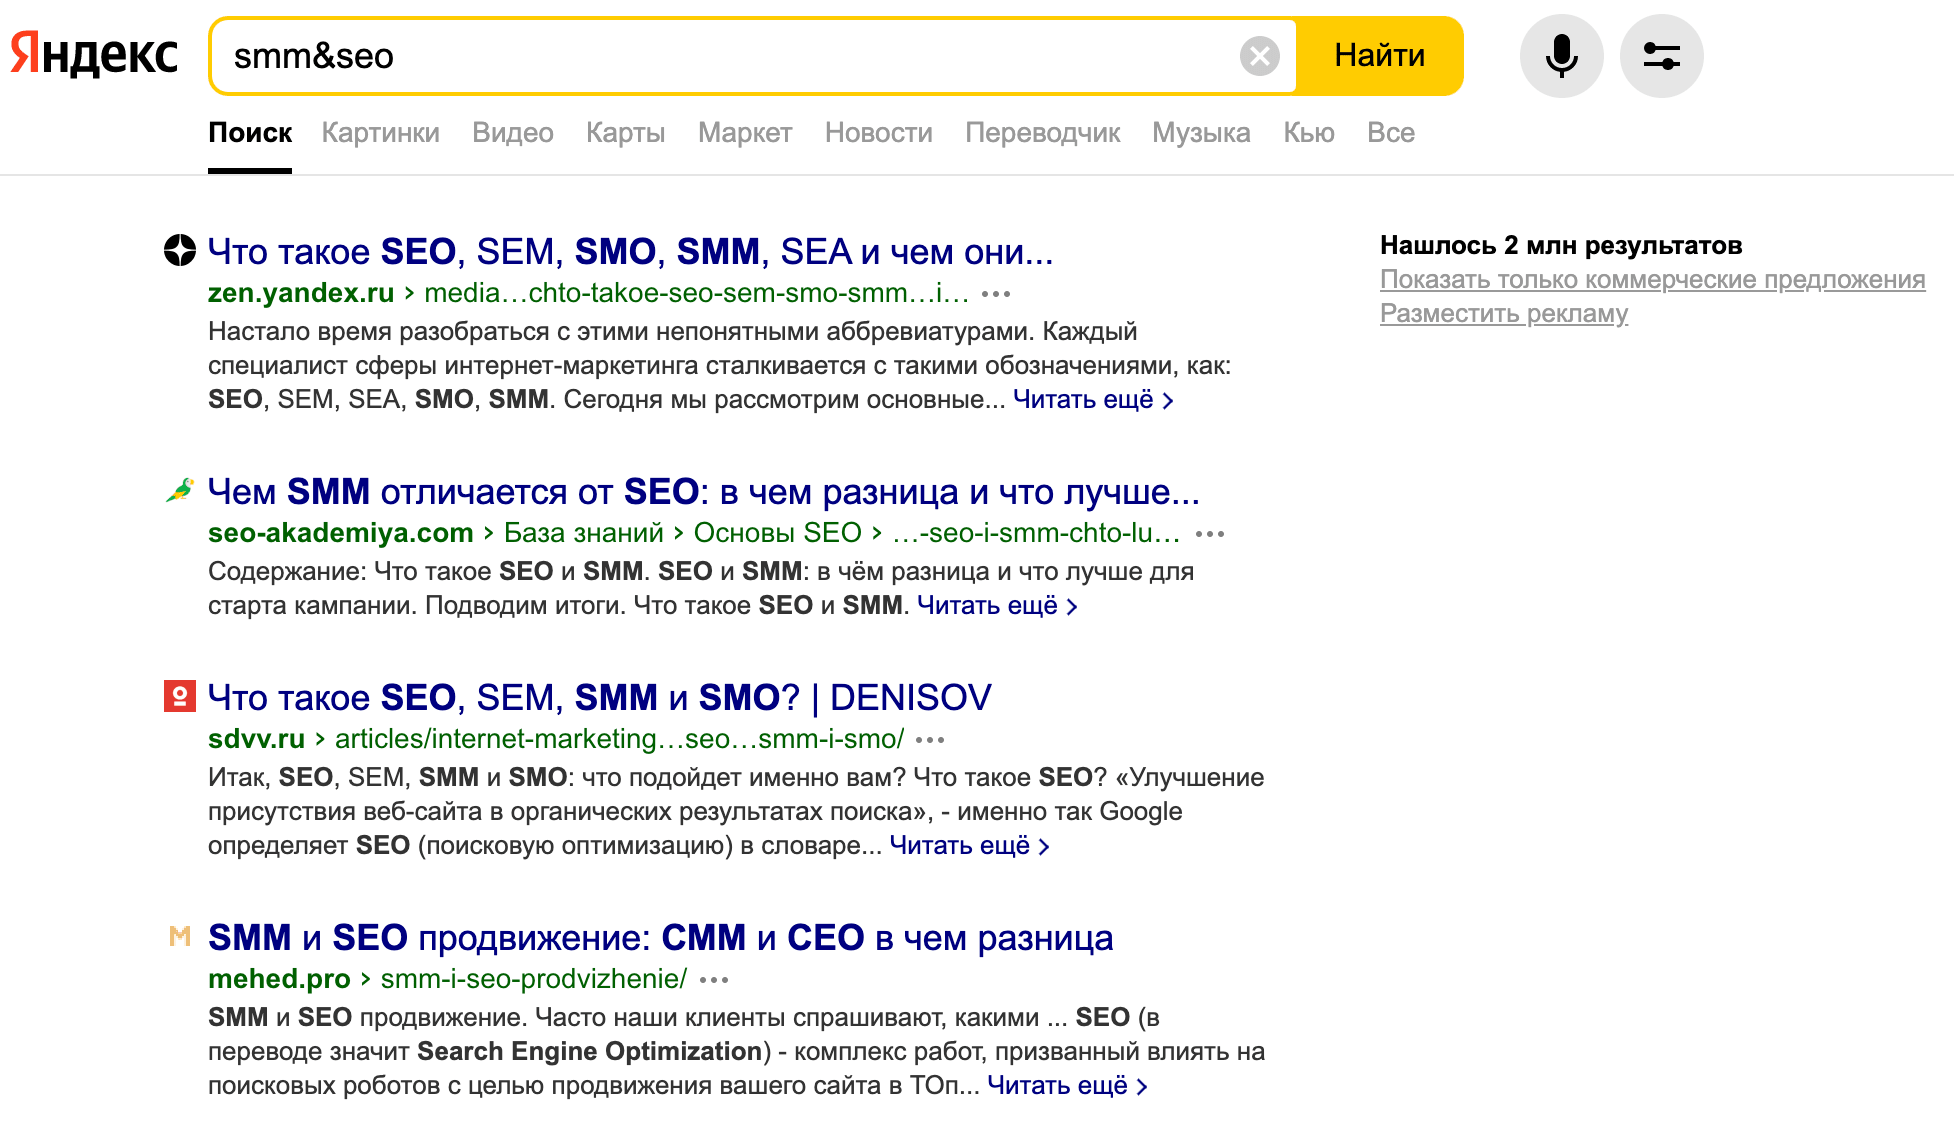Select the Поиск tab
This screenshot has width=1954, height=1134.
click(x=250, y=133)
